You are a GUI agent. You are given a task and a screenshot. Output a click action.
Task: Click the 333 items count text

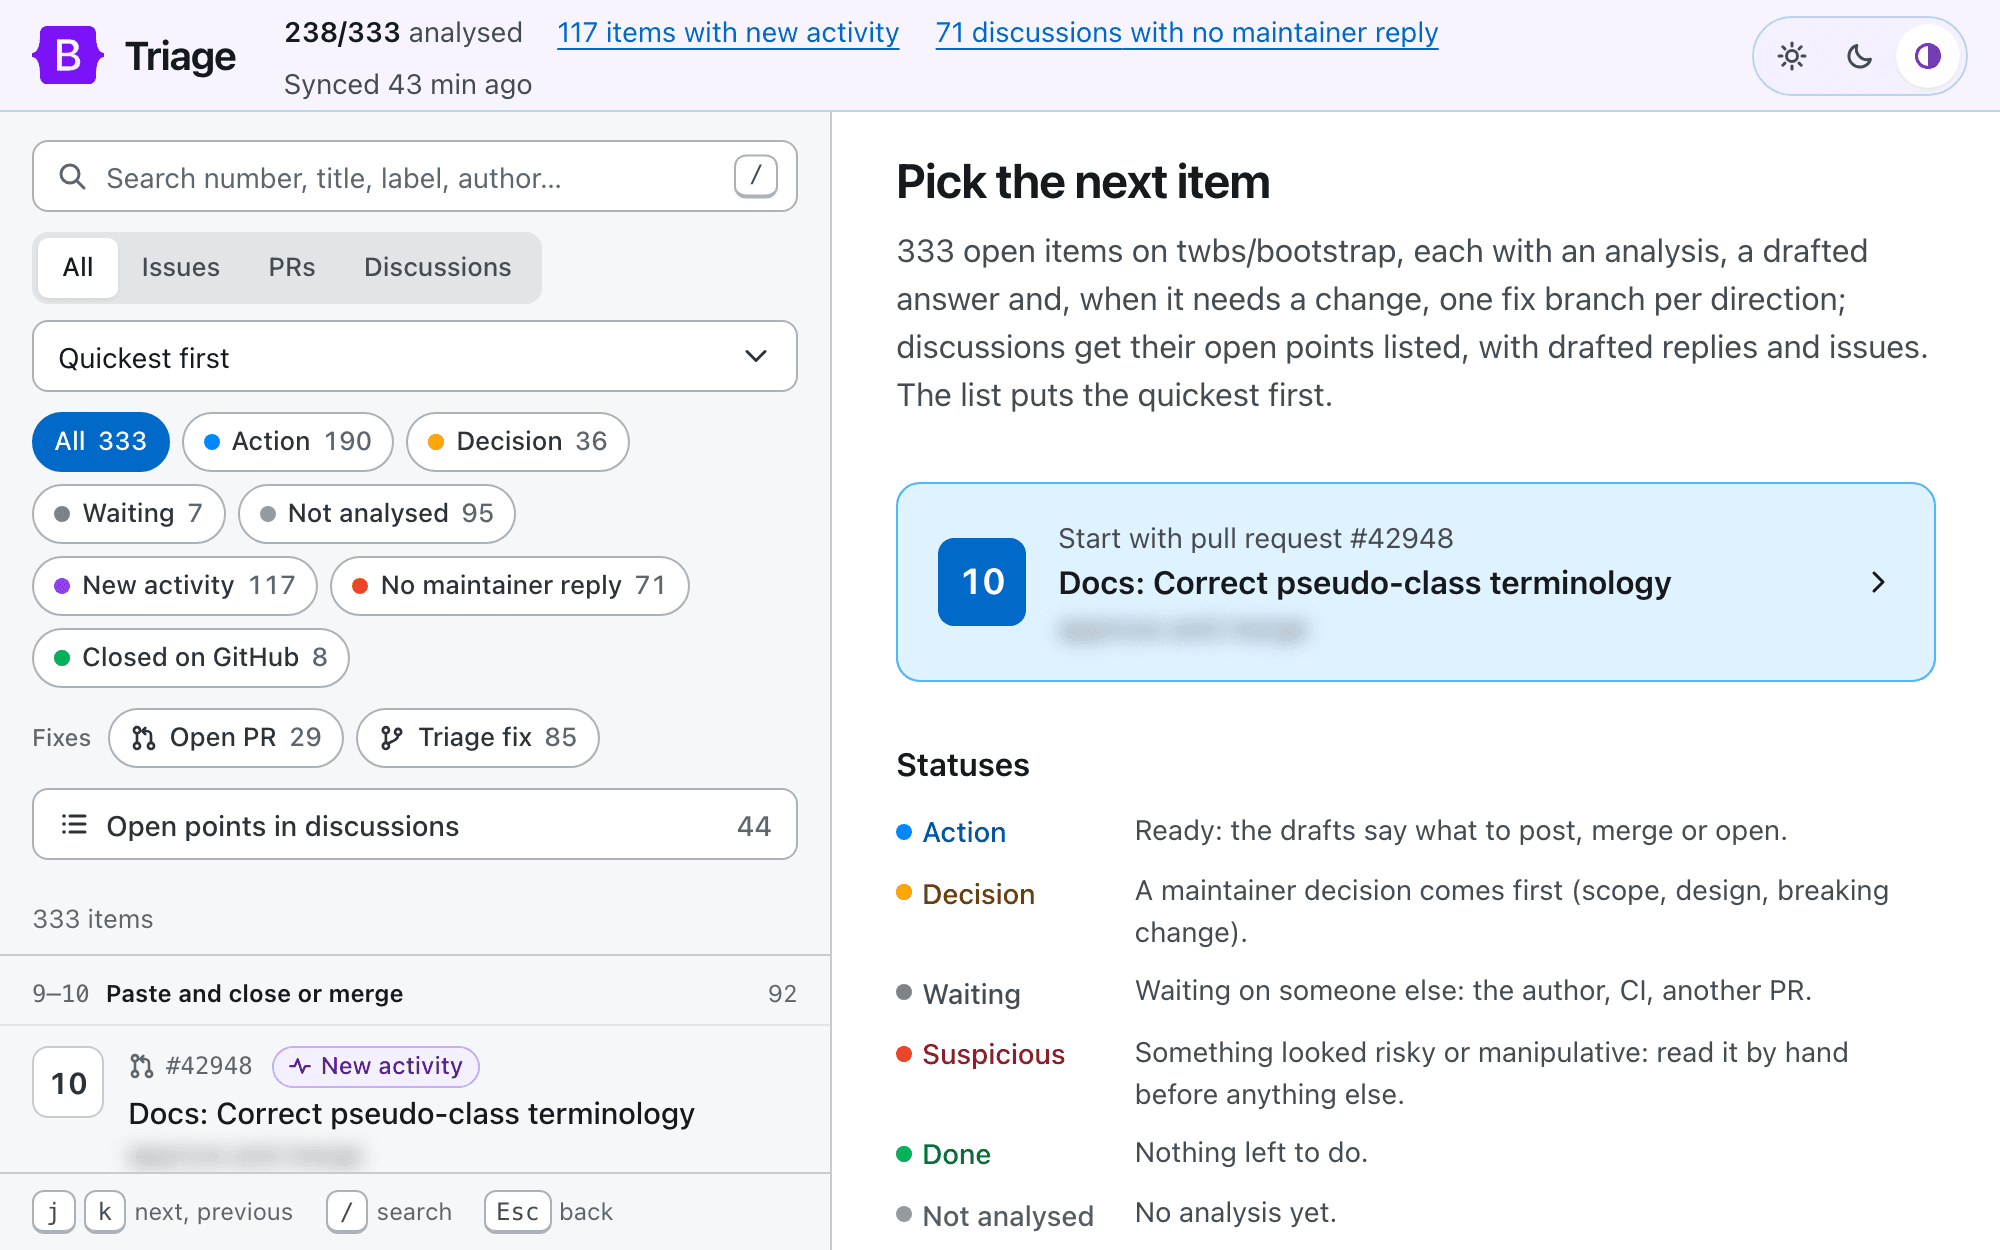(x=93, y=919)
